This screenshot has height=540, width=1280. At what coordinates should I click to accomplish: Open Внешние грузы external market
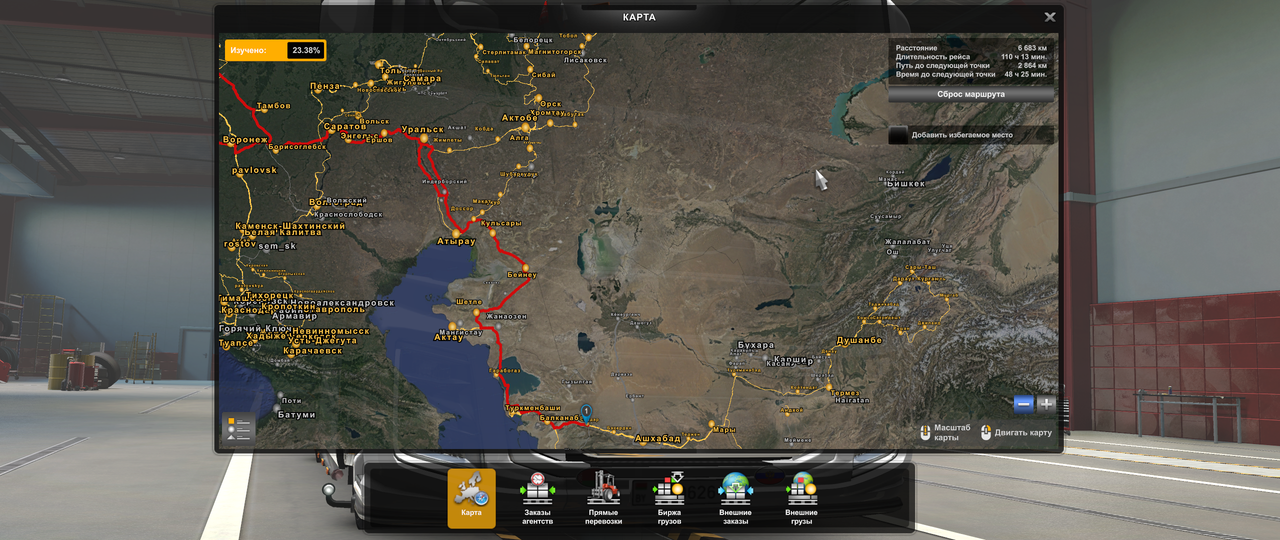point(801,498)
